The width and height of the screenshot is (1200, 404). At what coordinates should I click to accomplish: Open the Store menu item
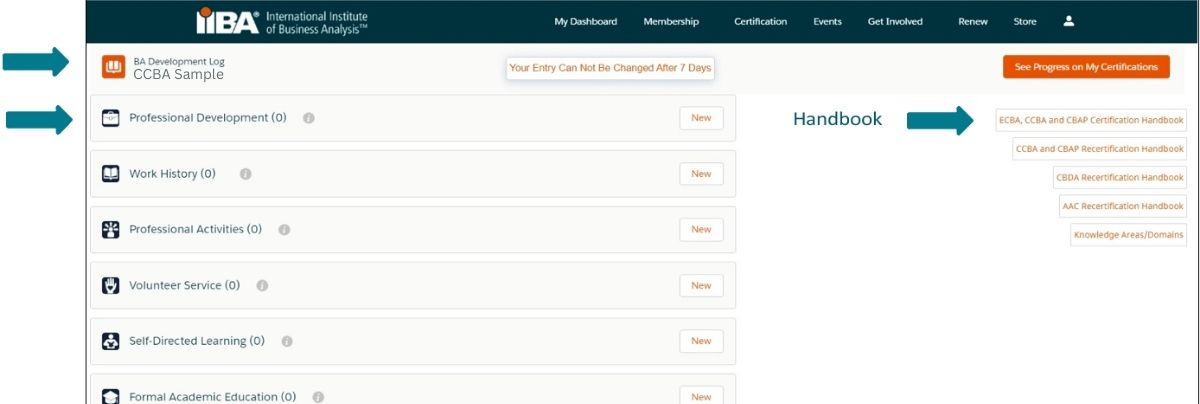1025,22
